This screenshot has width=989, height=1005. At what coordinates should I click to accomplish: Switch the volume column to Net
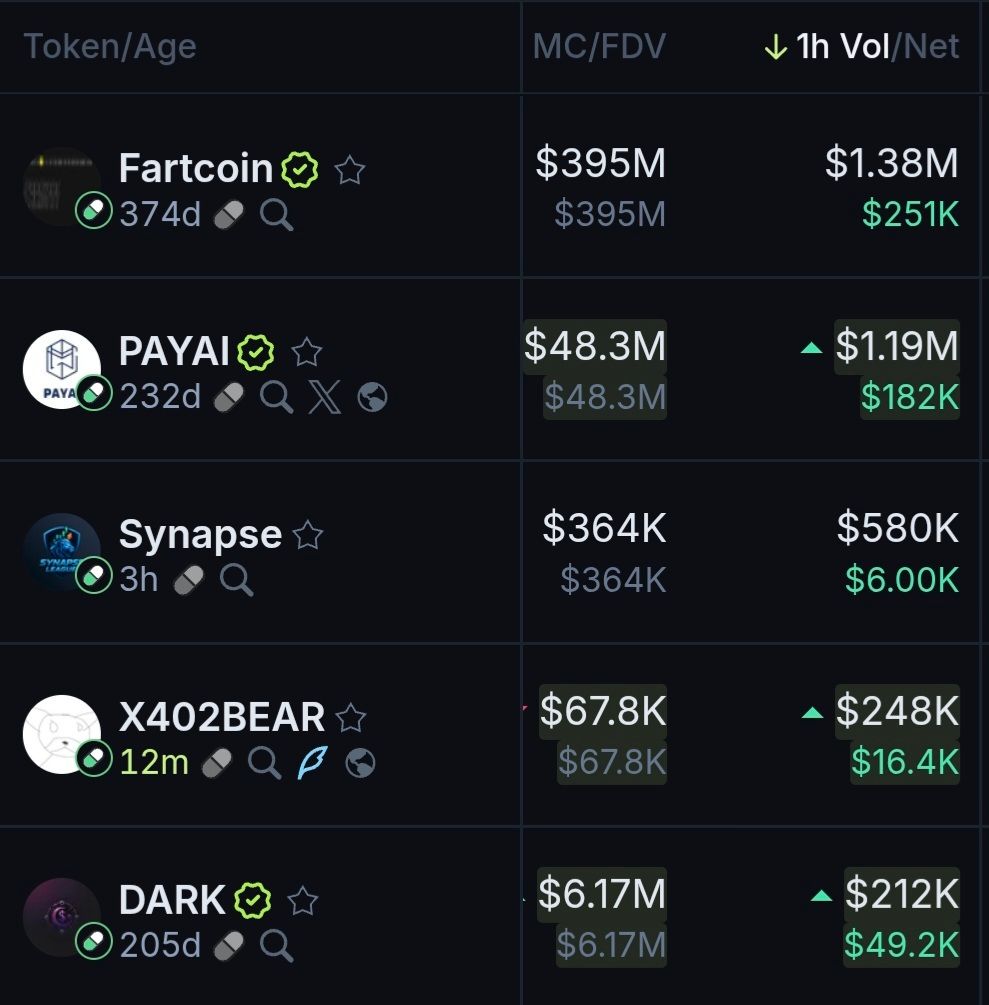[931, 47]
